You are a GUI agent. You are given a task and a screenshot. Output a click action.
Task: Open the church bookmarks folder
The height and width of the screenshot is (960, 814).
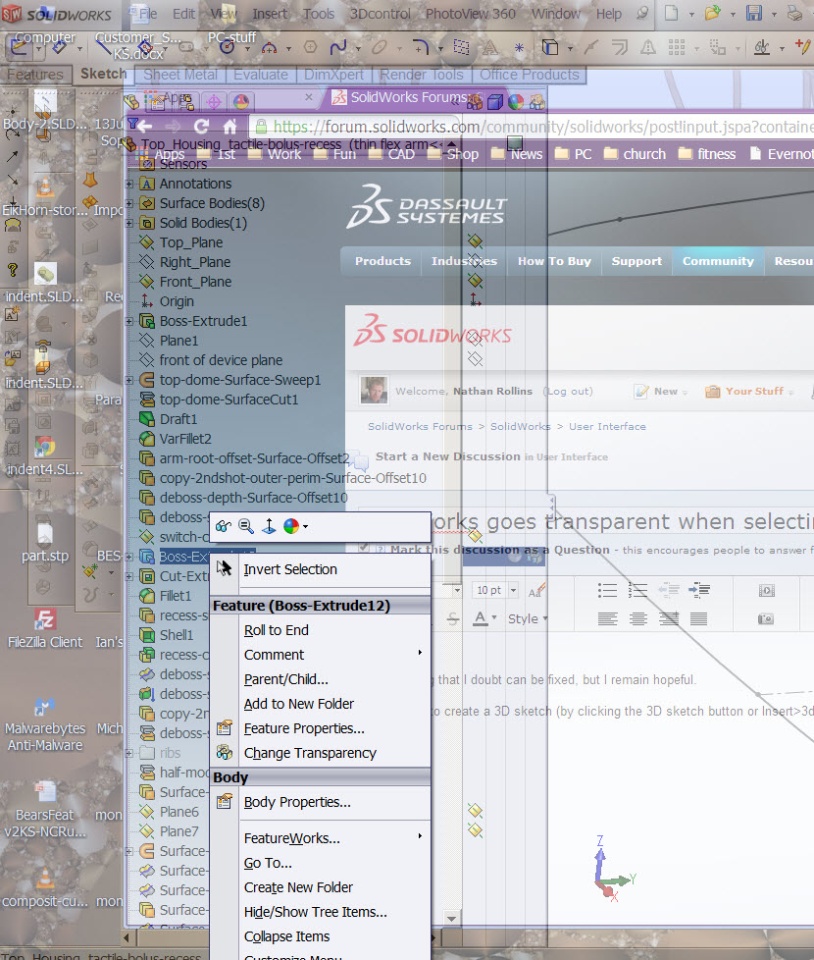pos(635,154)
